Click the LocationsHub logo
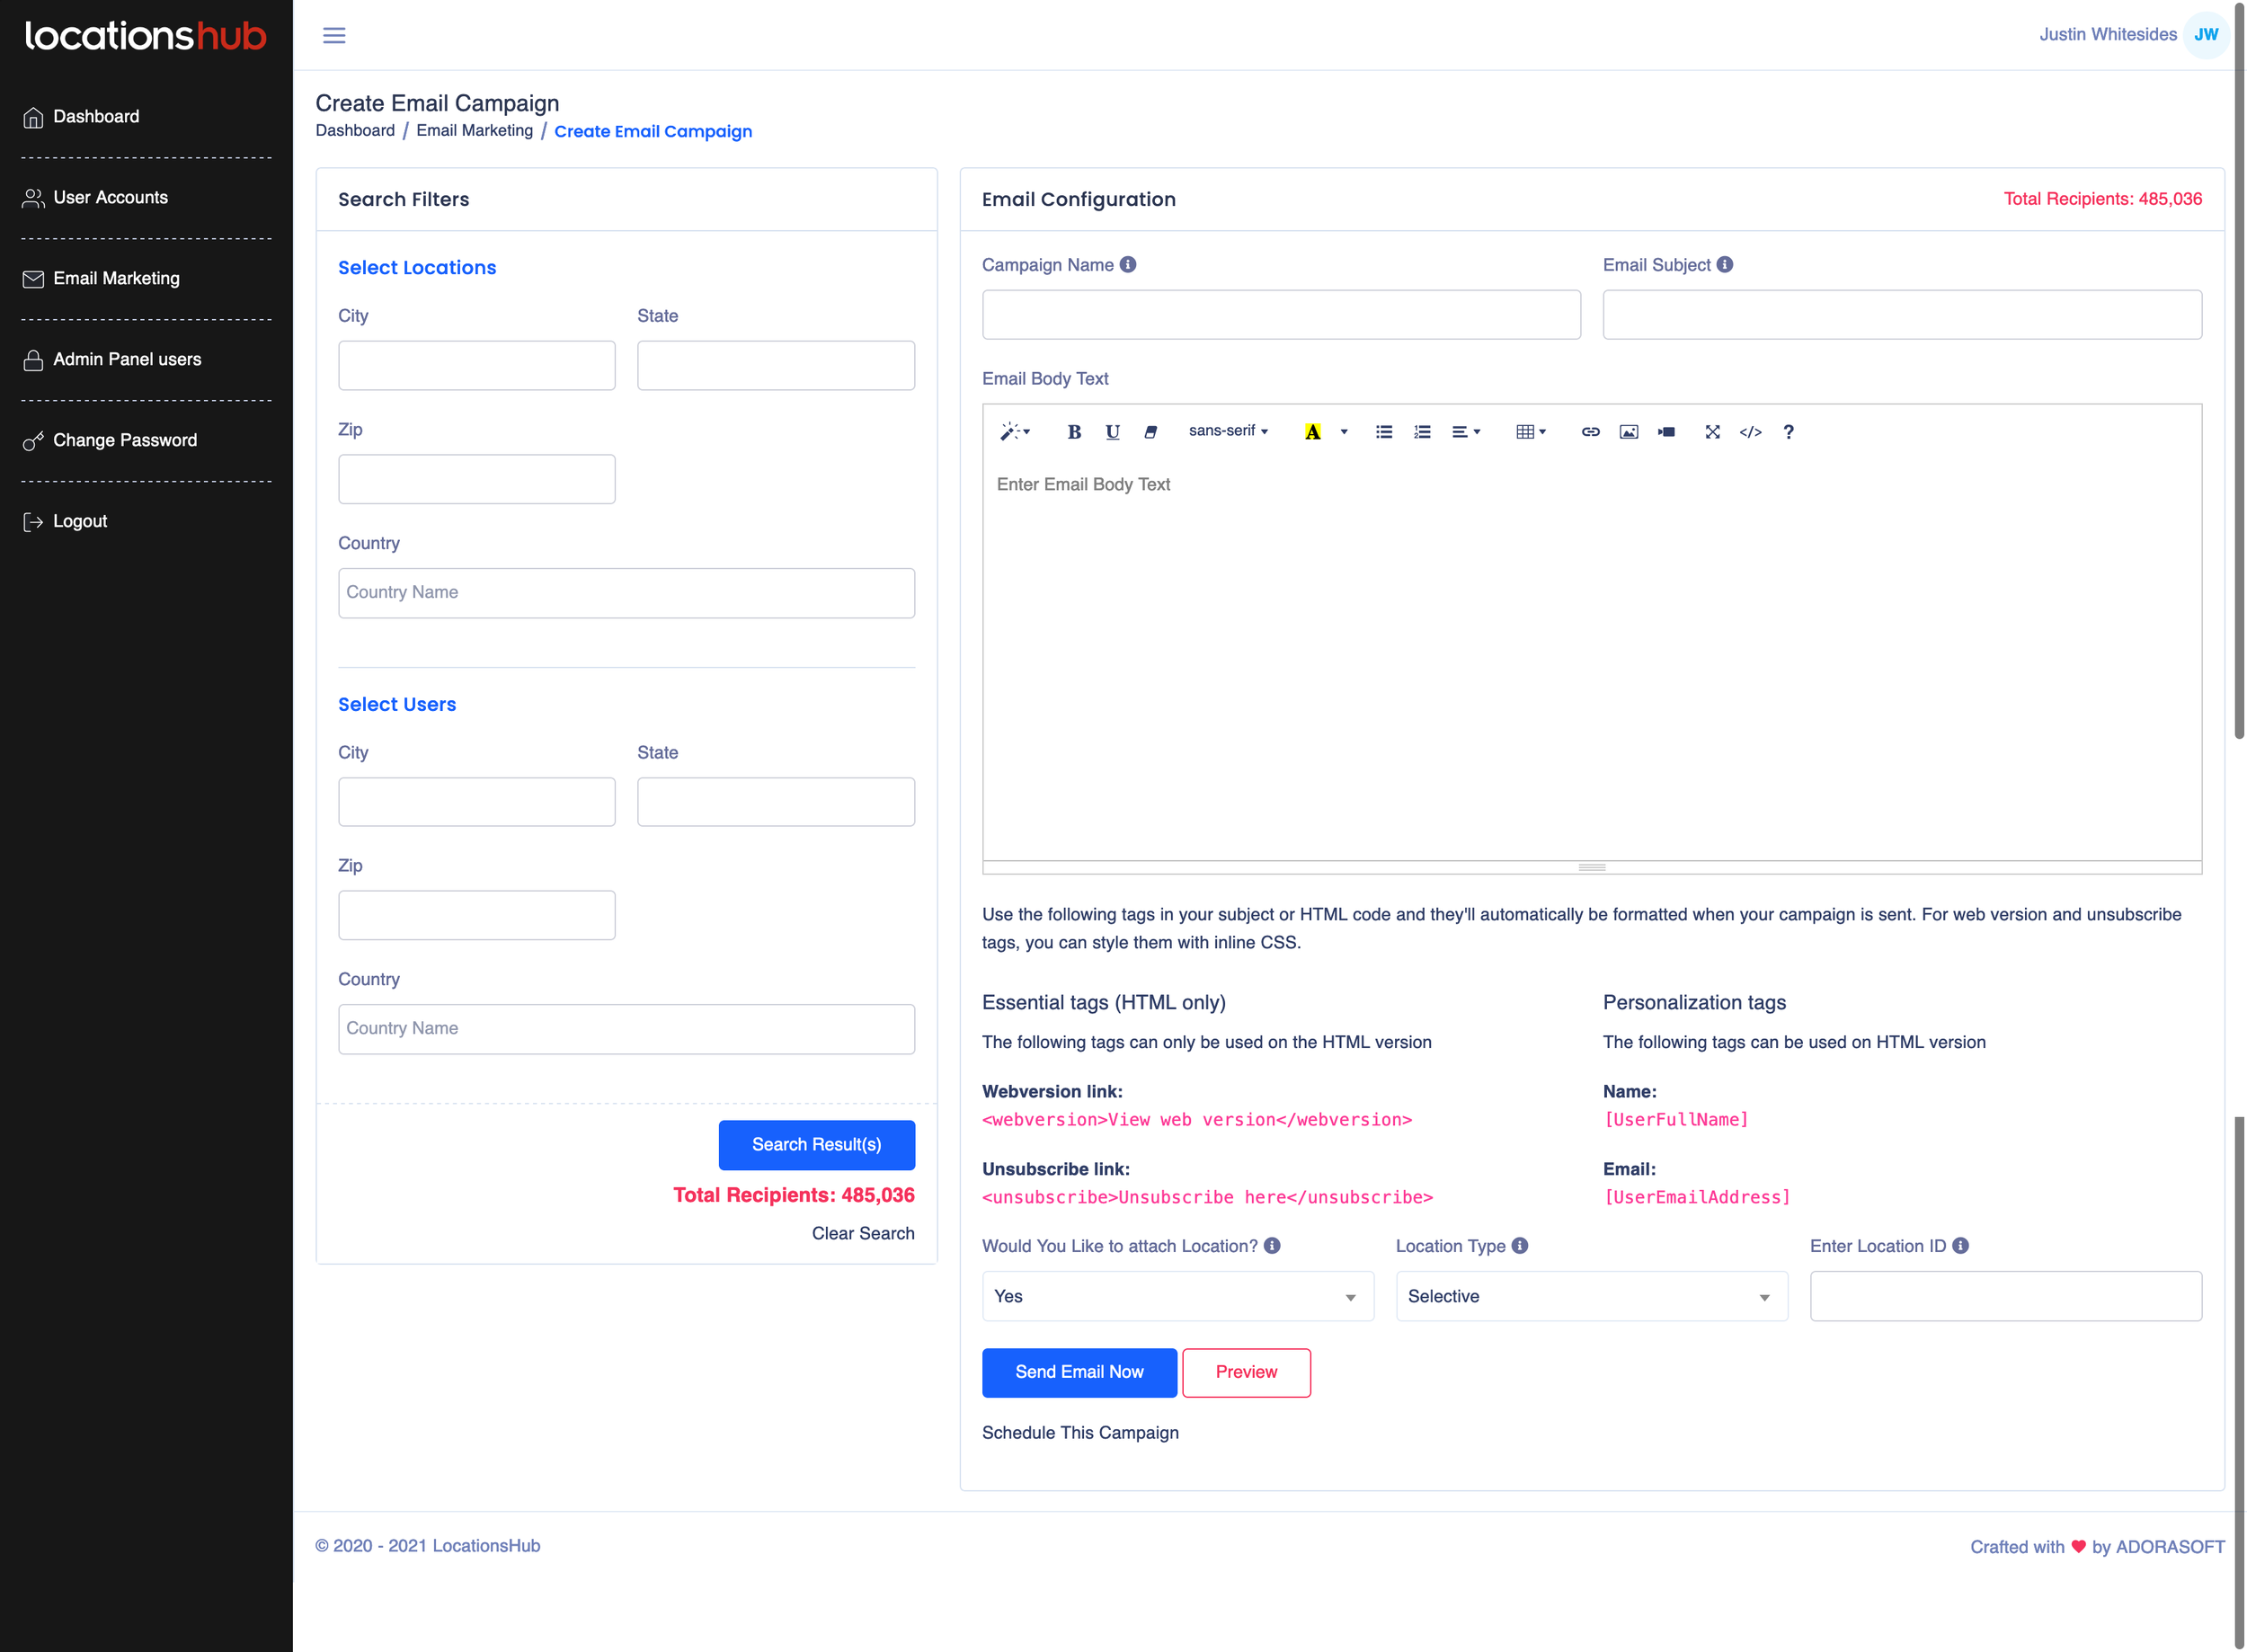The image size is (2247, 1652). pyautogui.click(x=146, y=36)
